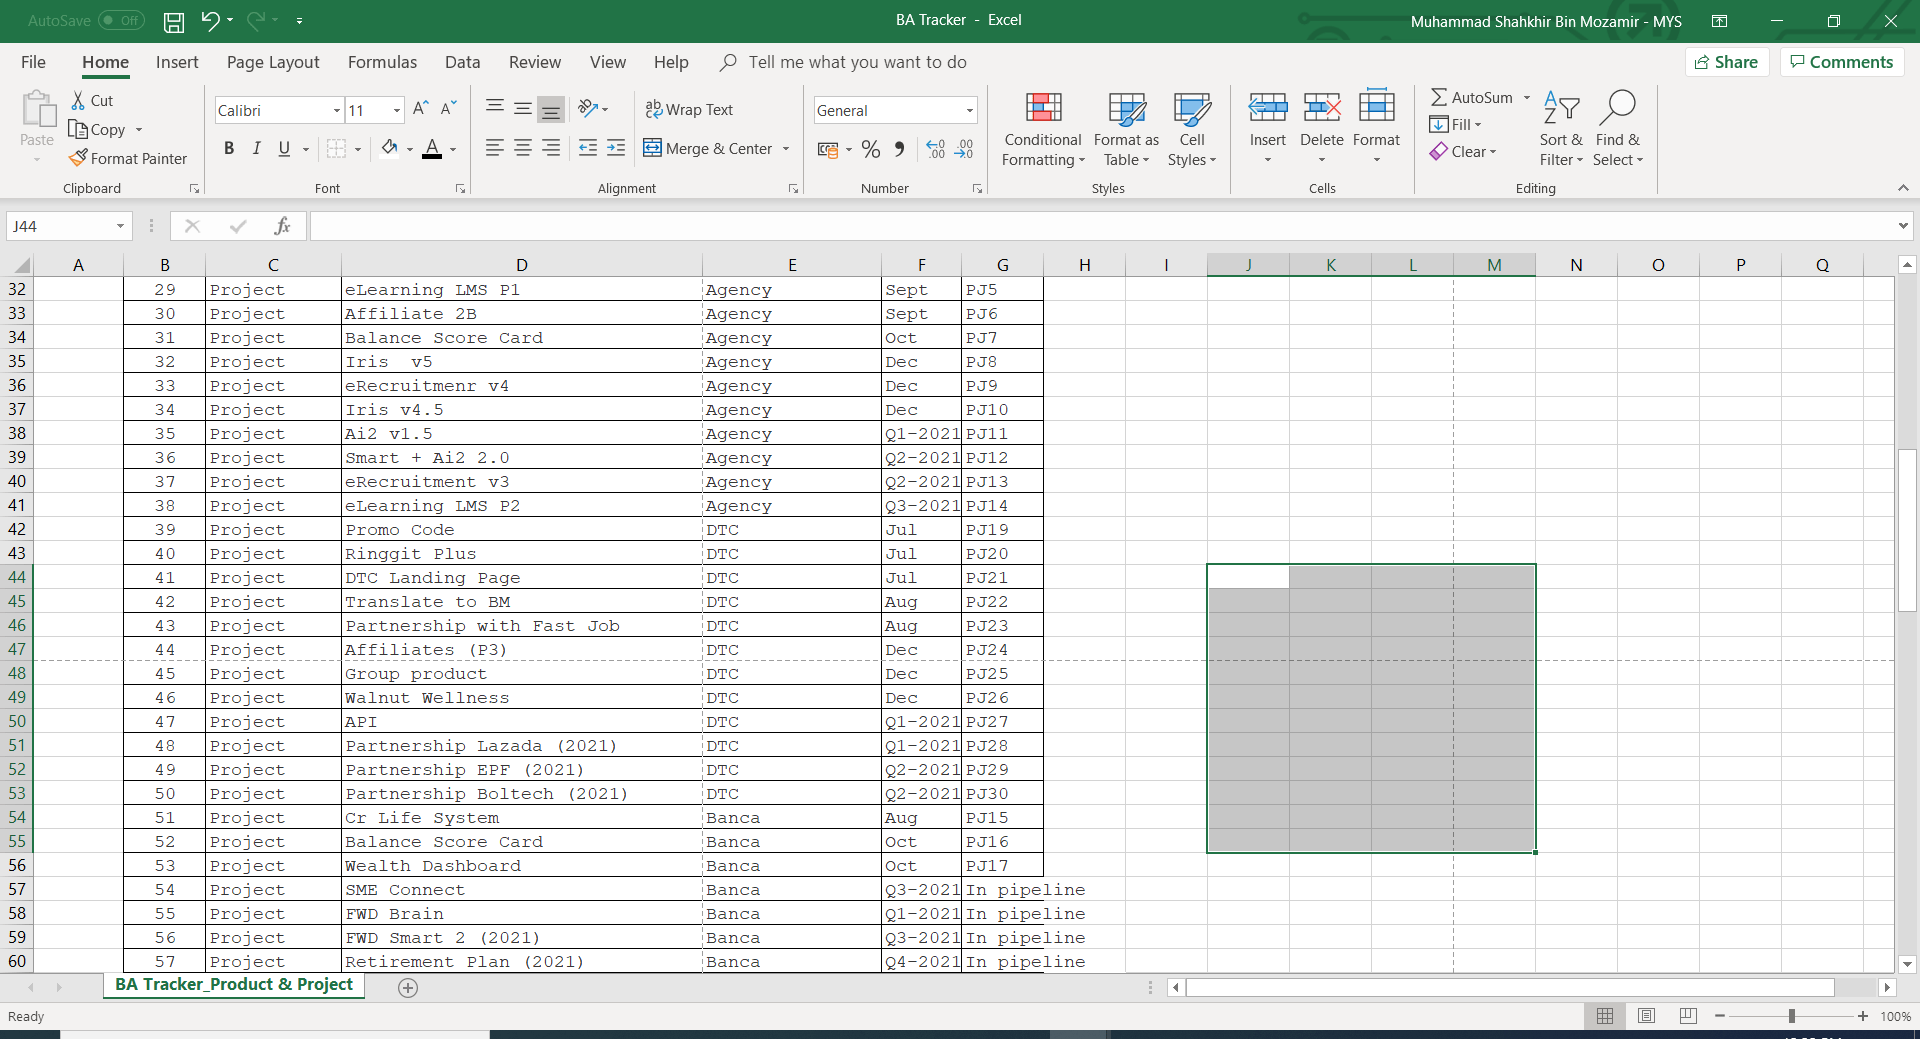The image size is (1920, 1039).
Task: Toggle bold formatting
Action: point(228,148)
